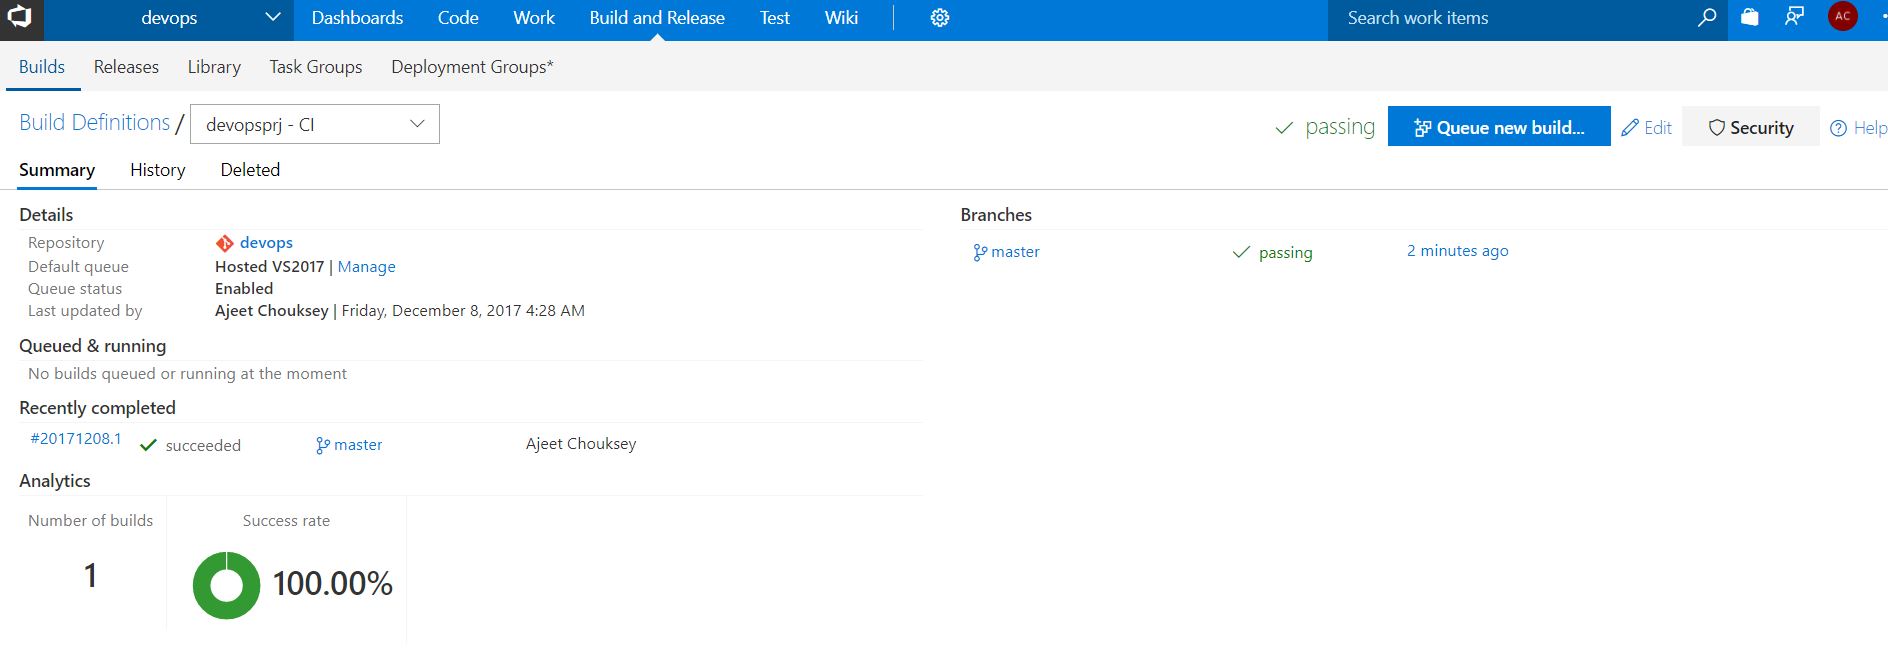
Task: Open the Work menu
Action: point(534,18)
